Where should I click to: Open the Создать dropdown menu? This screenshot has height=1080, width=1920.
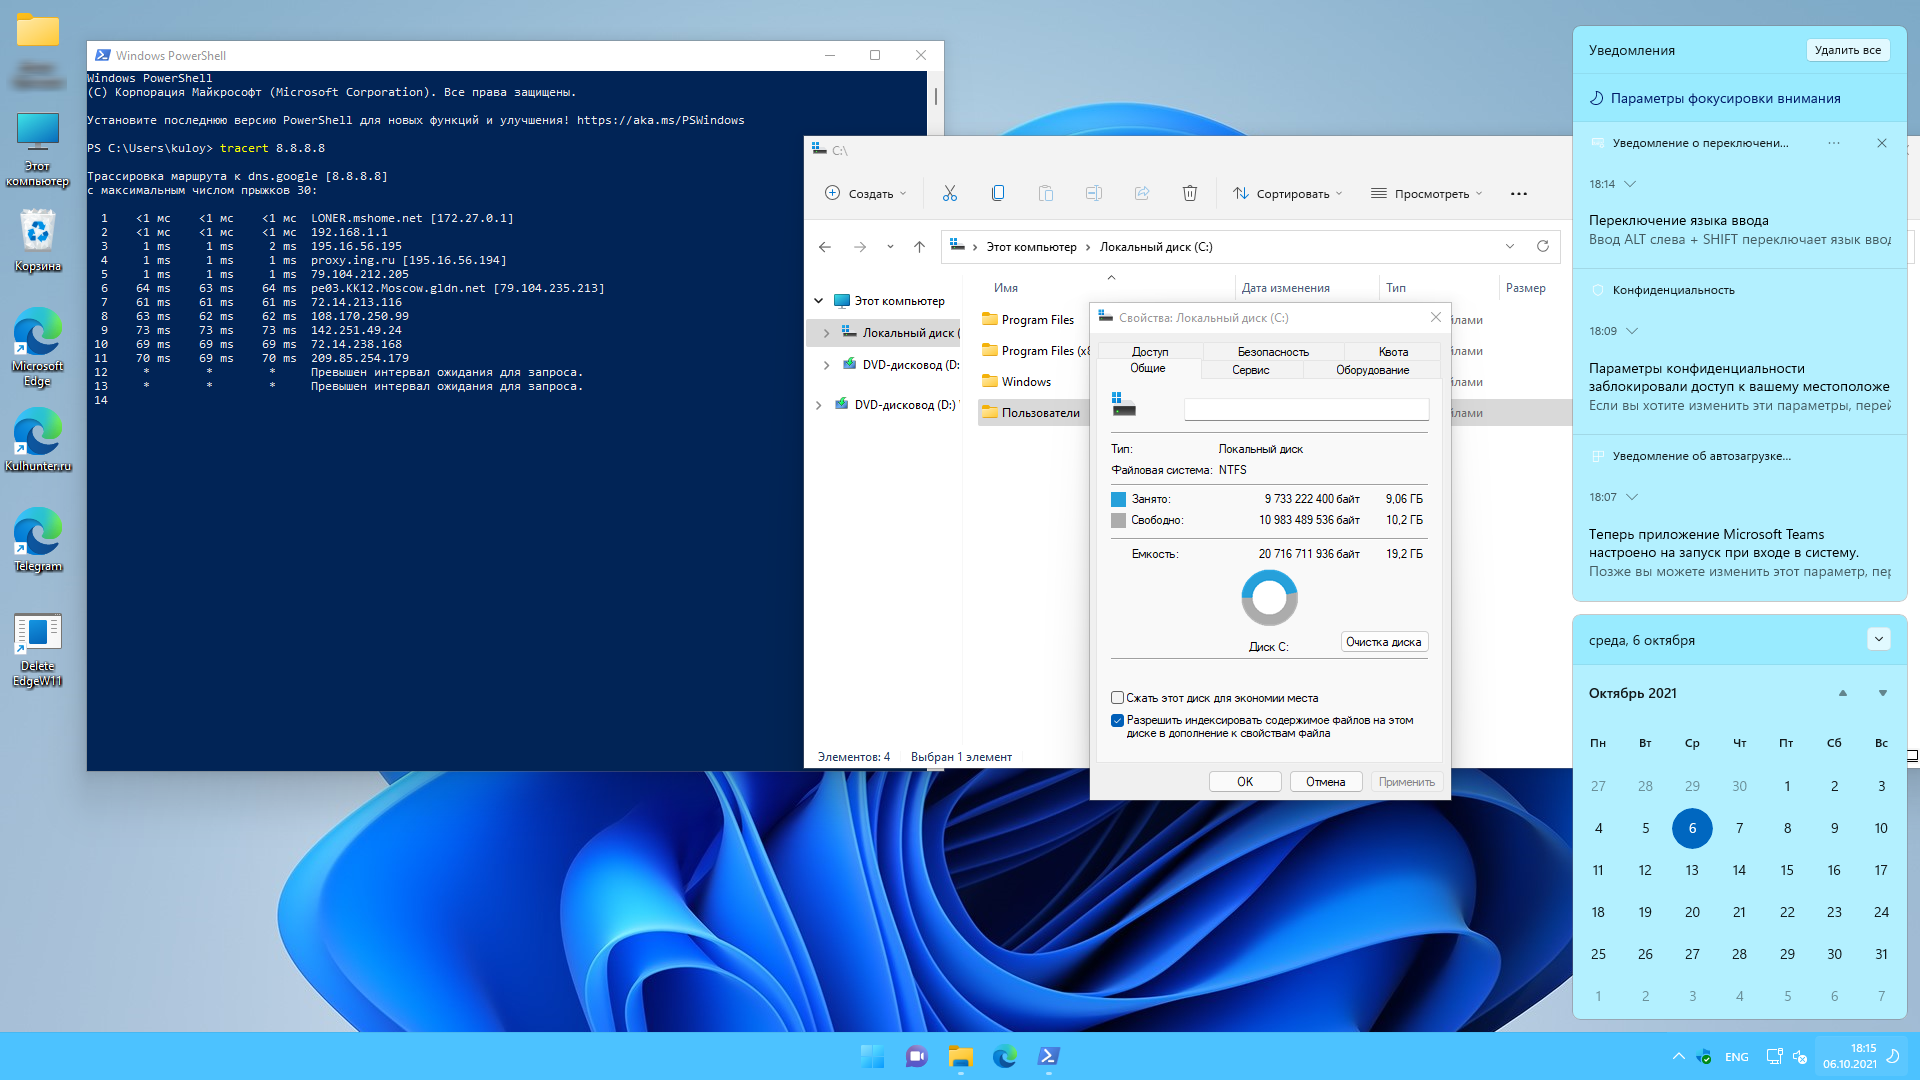865,194
